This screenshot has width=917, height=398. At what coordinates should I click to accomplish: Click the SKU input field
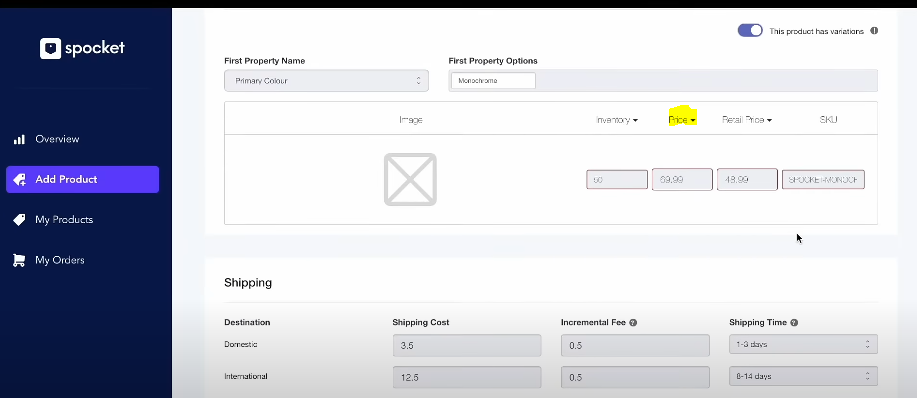(x=823, y=179)
